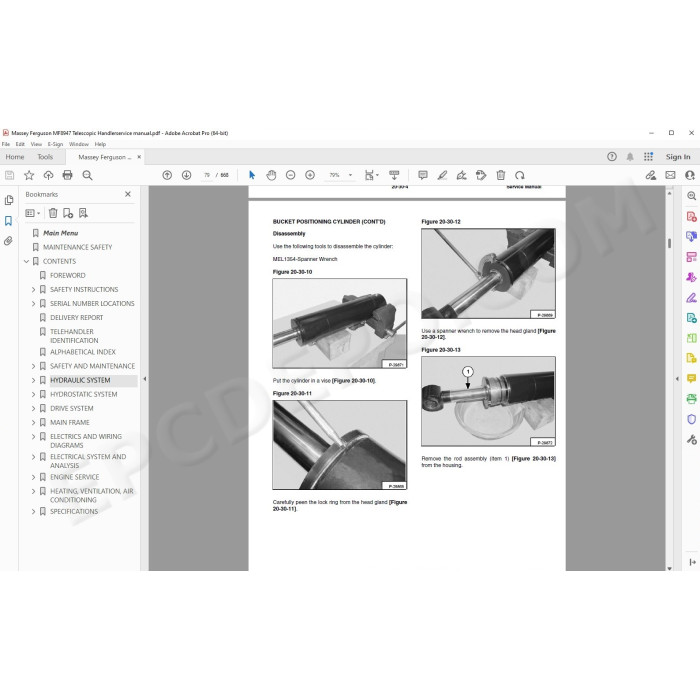Image resolution: width=700 pixels, height=700 pixels.
Task: Open the Protect shield tool
Action: tap(692, 419)
